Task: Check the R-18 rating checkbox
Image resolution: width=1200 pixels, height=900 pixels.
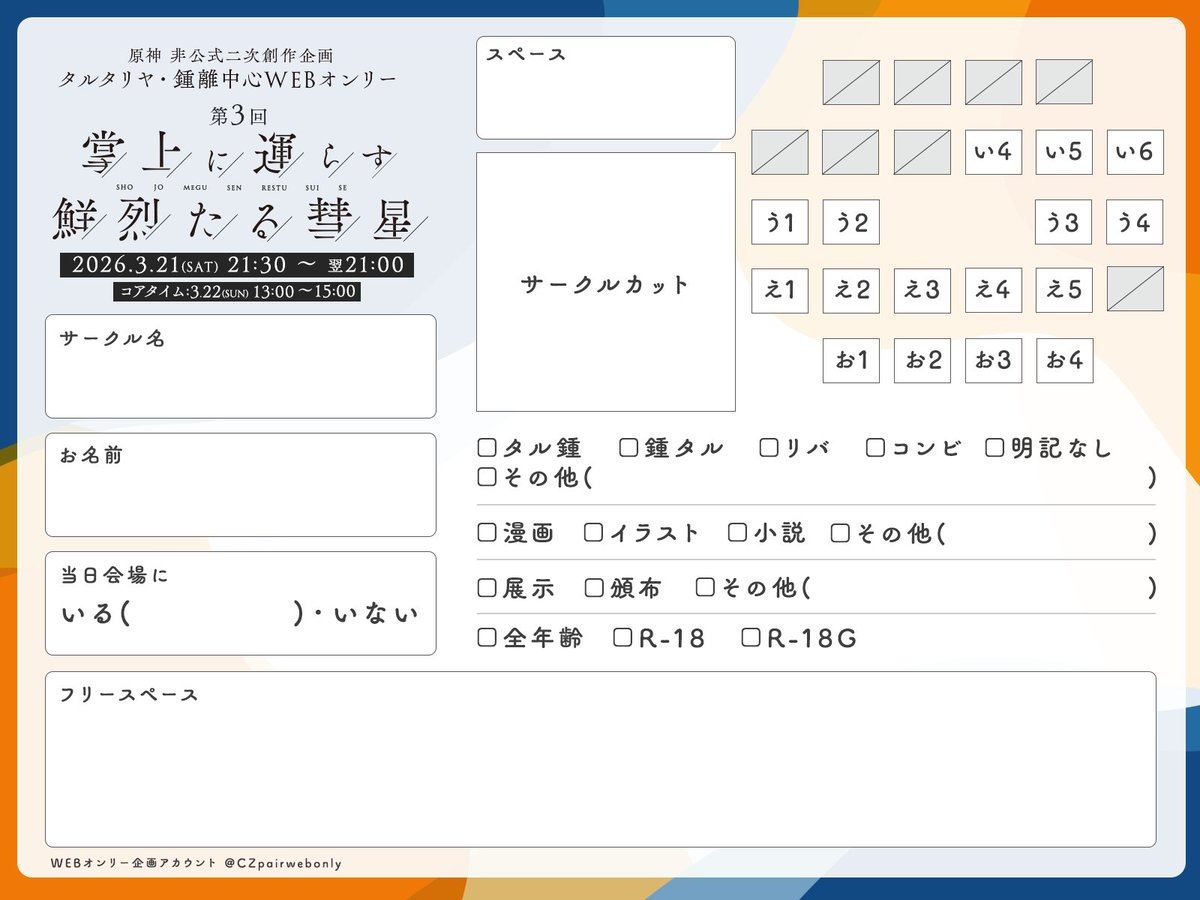Action: (625, 637)
